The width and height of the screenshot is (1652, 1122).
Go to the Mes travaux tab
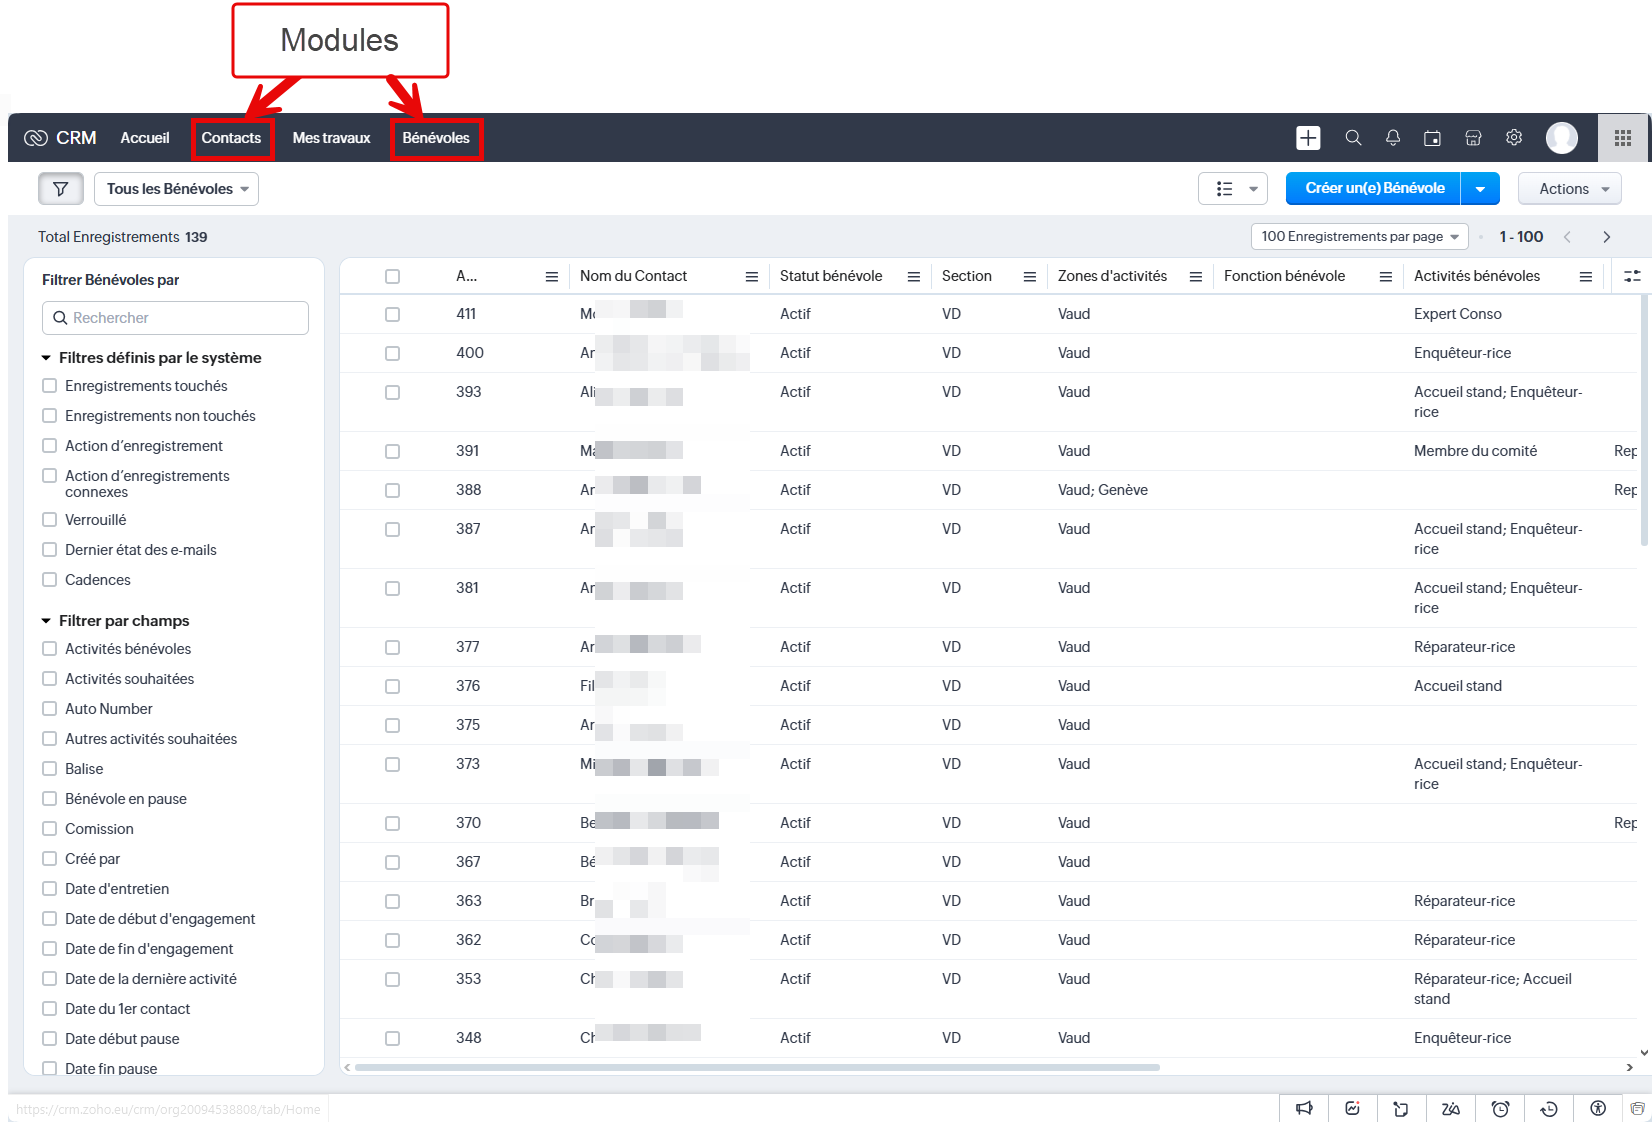[331, 138]
